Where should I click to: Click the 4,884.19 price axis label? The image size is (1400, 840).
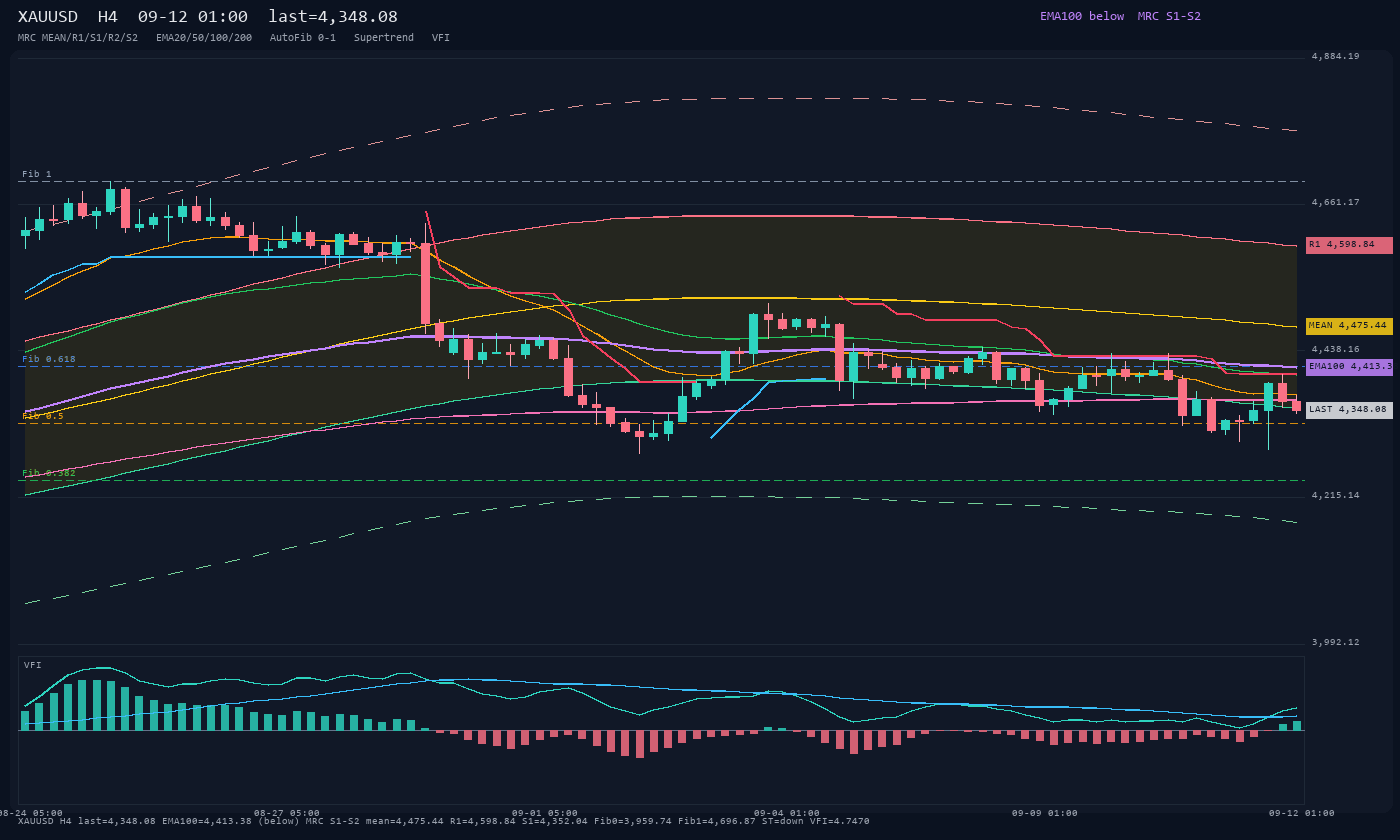(1336, 57)
